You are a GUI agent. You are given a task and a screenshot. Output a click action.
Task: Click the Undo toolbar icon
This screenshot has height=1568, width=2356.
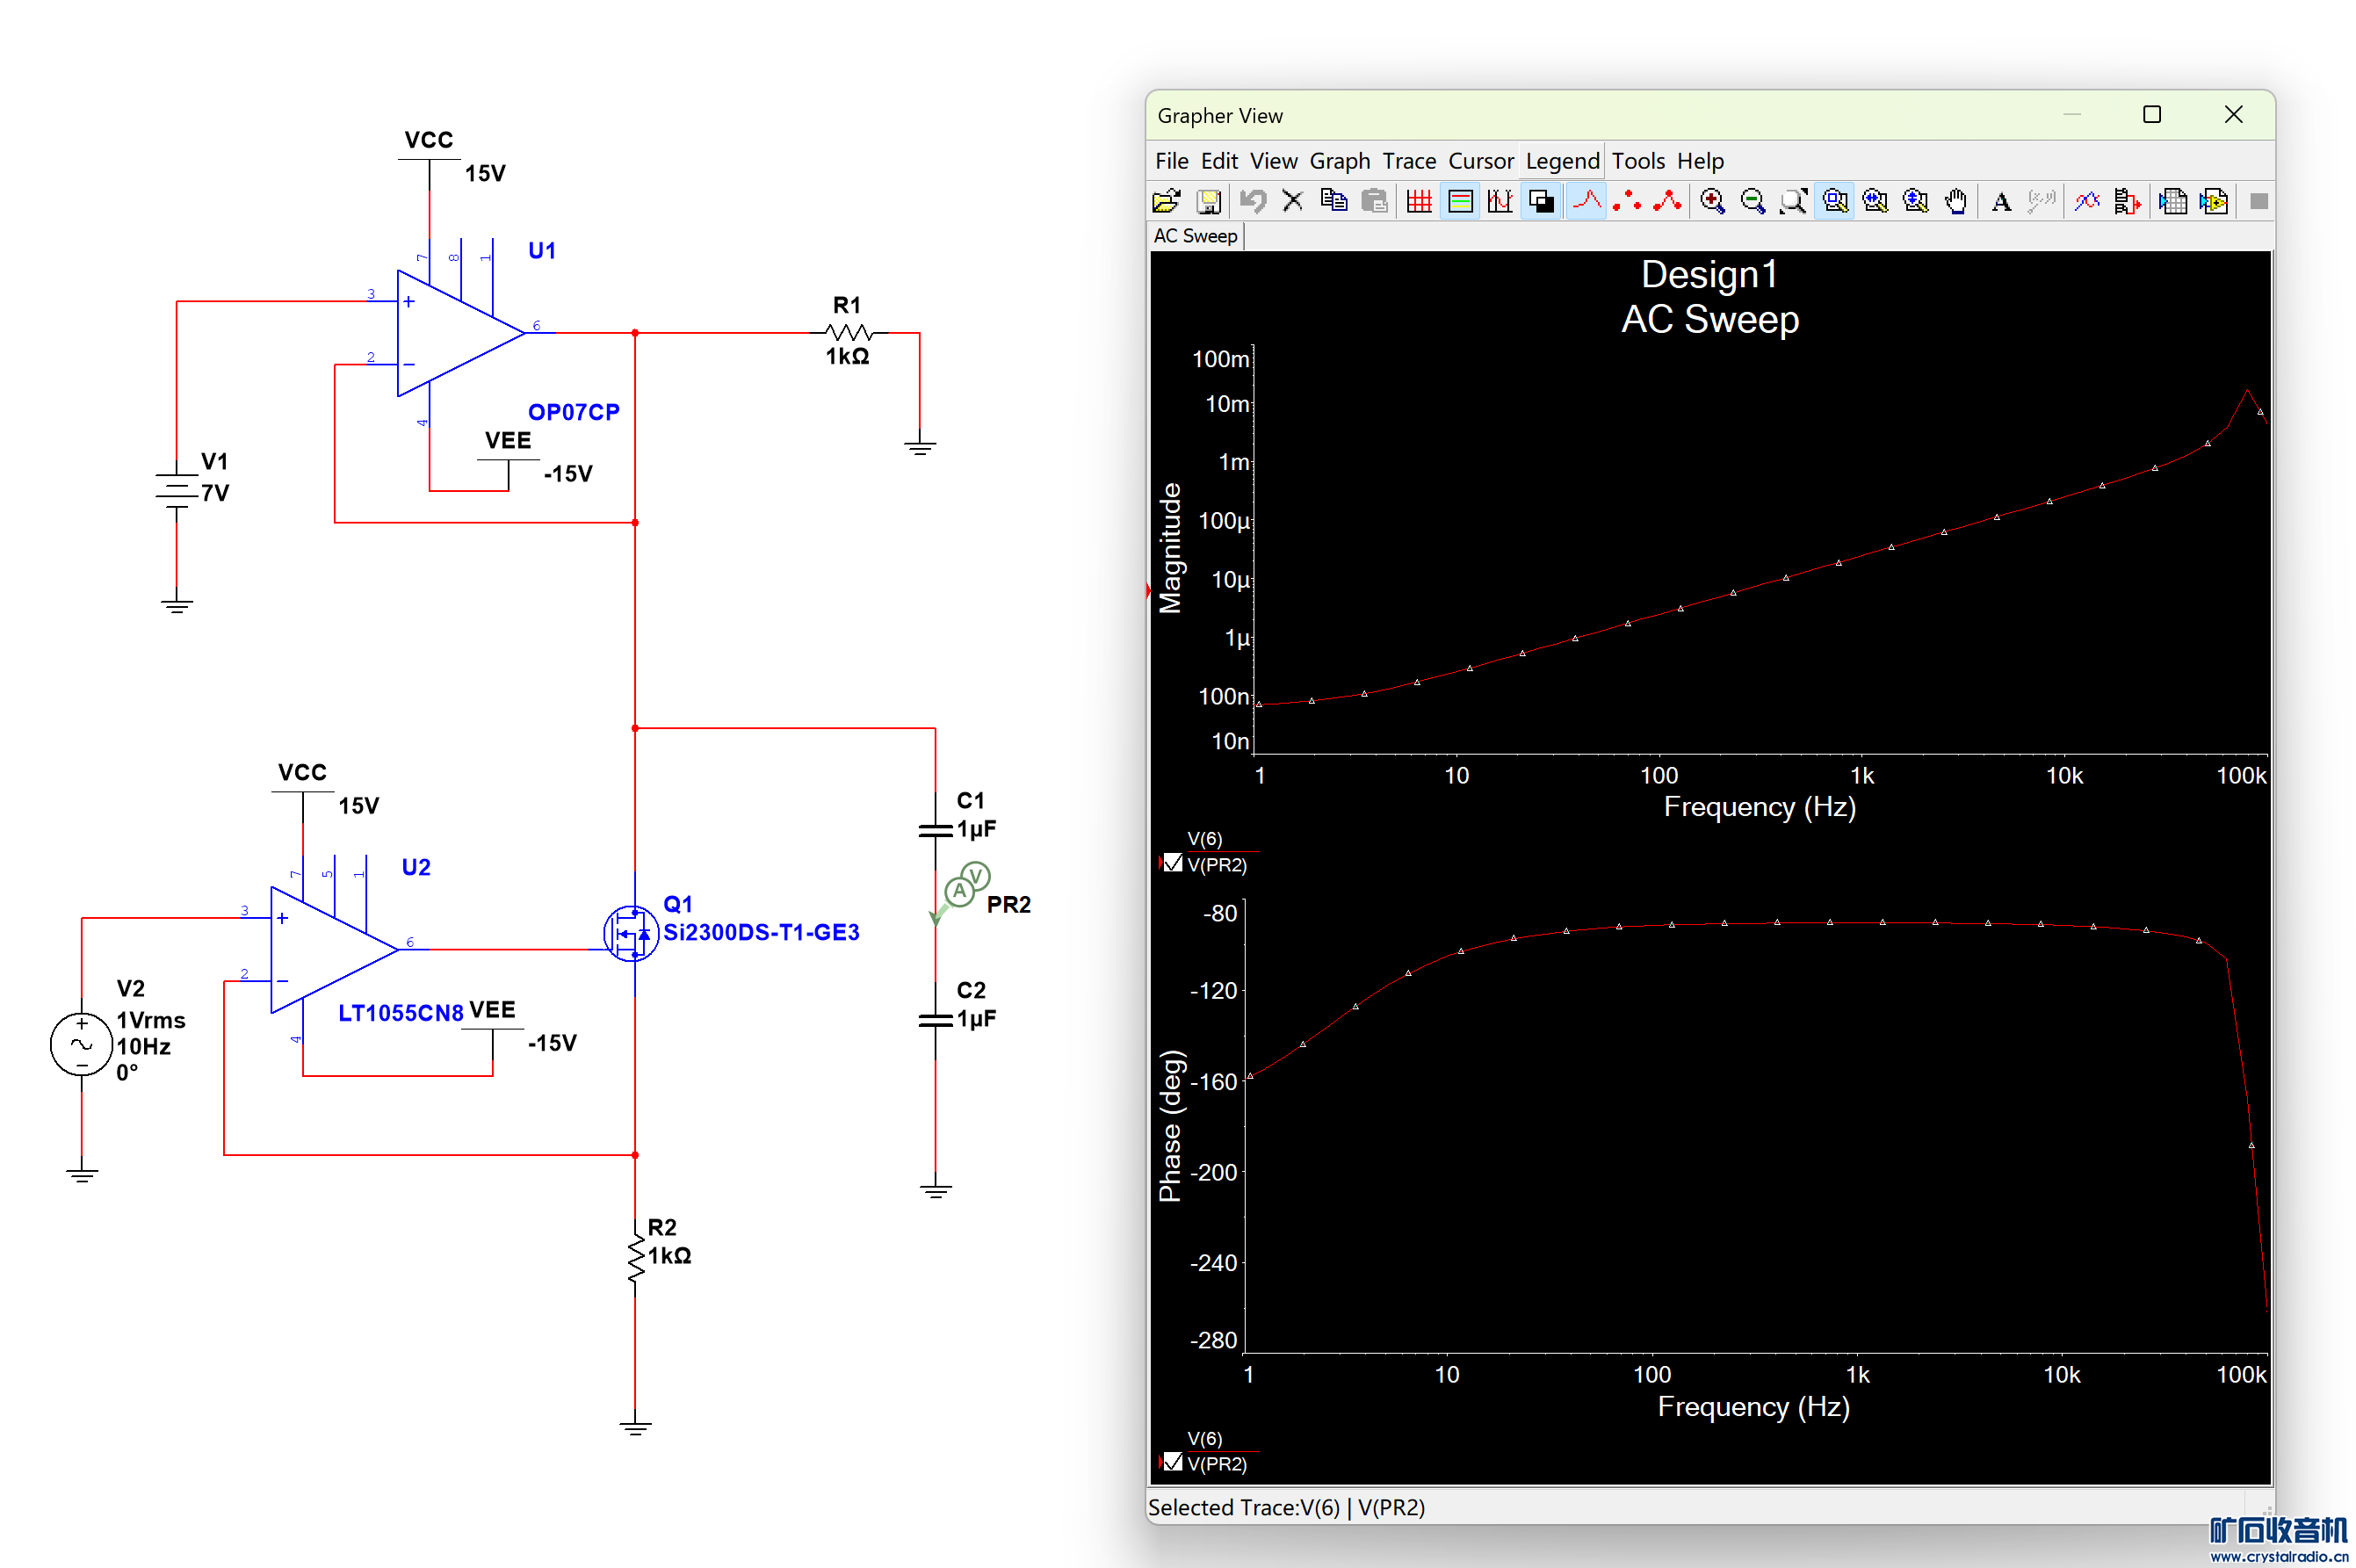(x=1252, y=202)
